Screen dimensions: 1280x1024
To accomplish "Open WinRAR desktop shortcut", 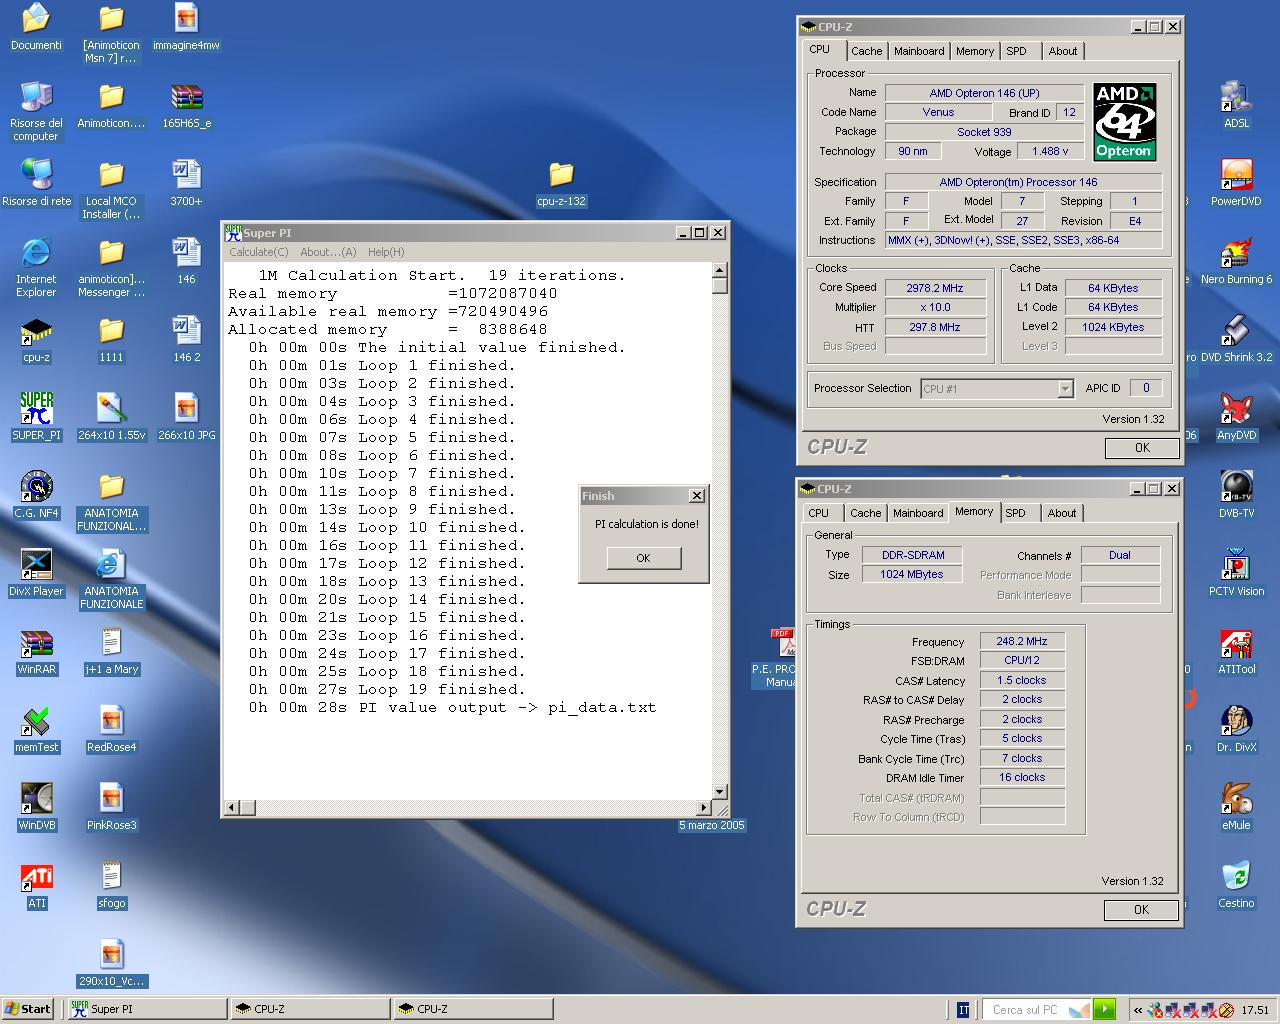I will click(x=36, y=652).
